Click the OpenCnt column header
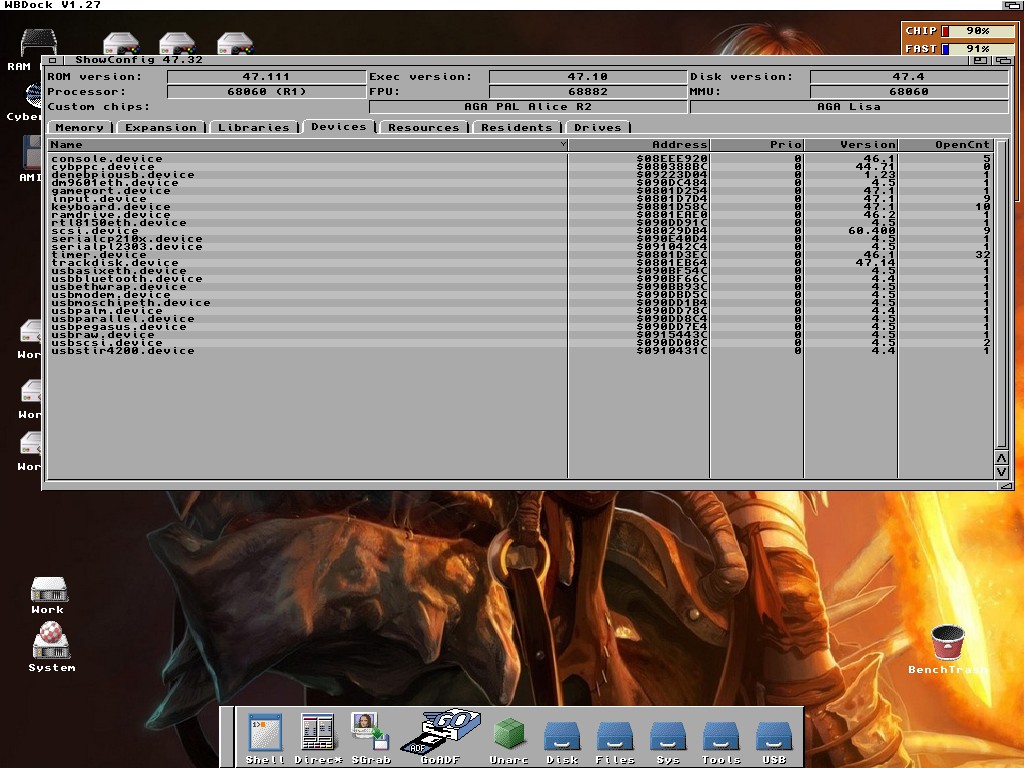Viewport: 1024px width, 768px height. [945, 145]
